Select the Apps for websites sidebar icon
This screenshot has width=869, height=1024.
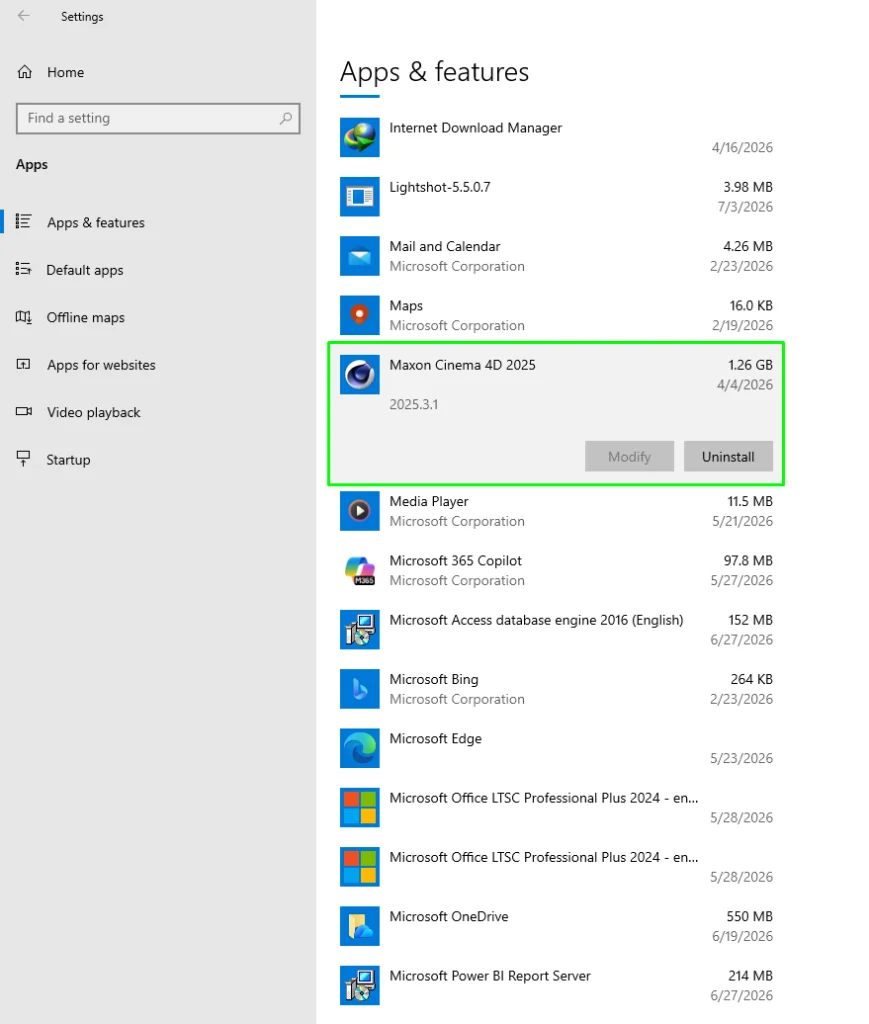coord(24,364)
